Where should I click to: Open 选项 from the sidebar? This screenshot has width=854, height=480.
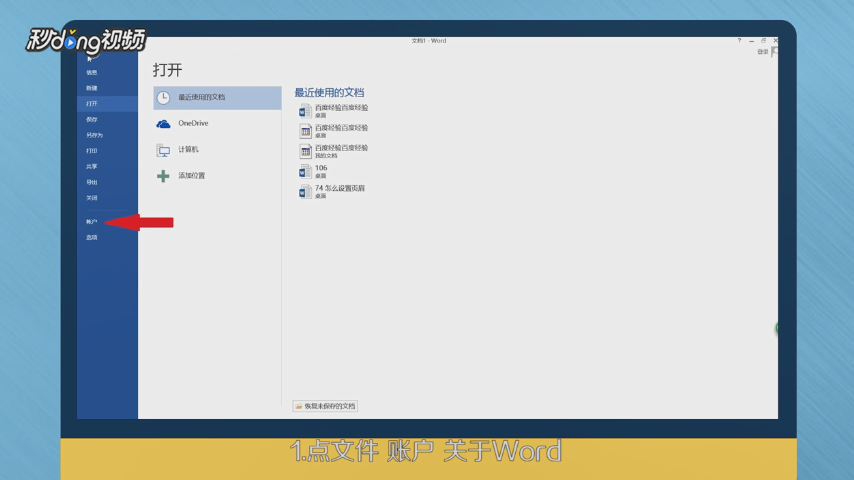(x=92, y=238)
